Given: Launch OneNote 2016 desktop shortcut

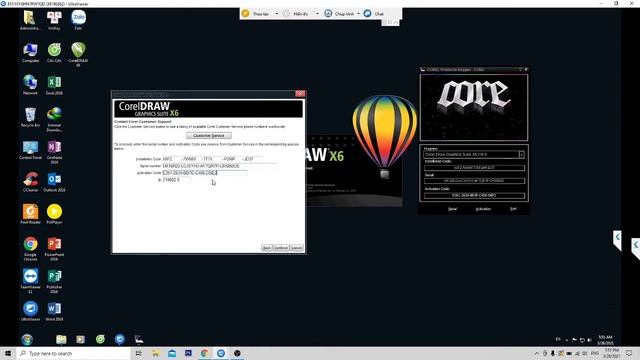Looking at the screenshot, I should click(54, 151).
